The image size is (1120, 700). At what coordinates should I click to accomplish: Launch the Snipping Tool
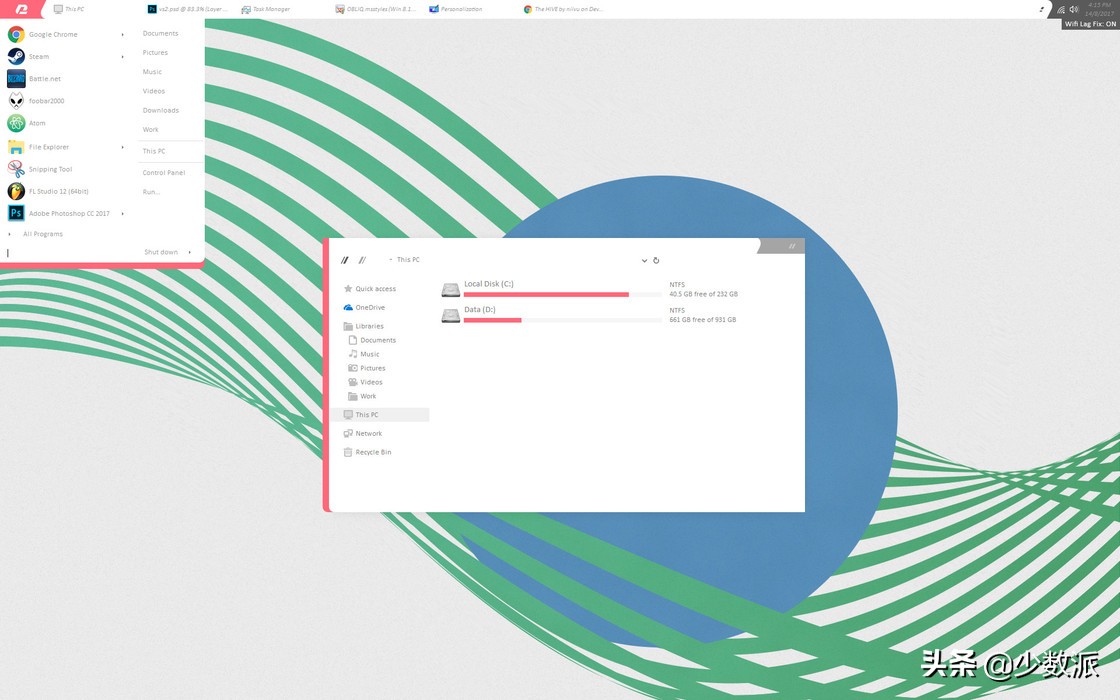(x=48, y=168)
